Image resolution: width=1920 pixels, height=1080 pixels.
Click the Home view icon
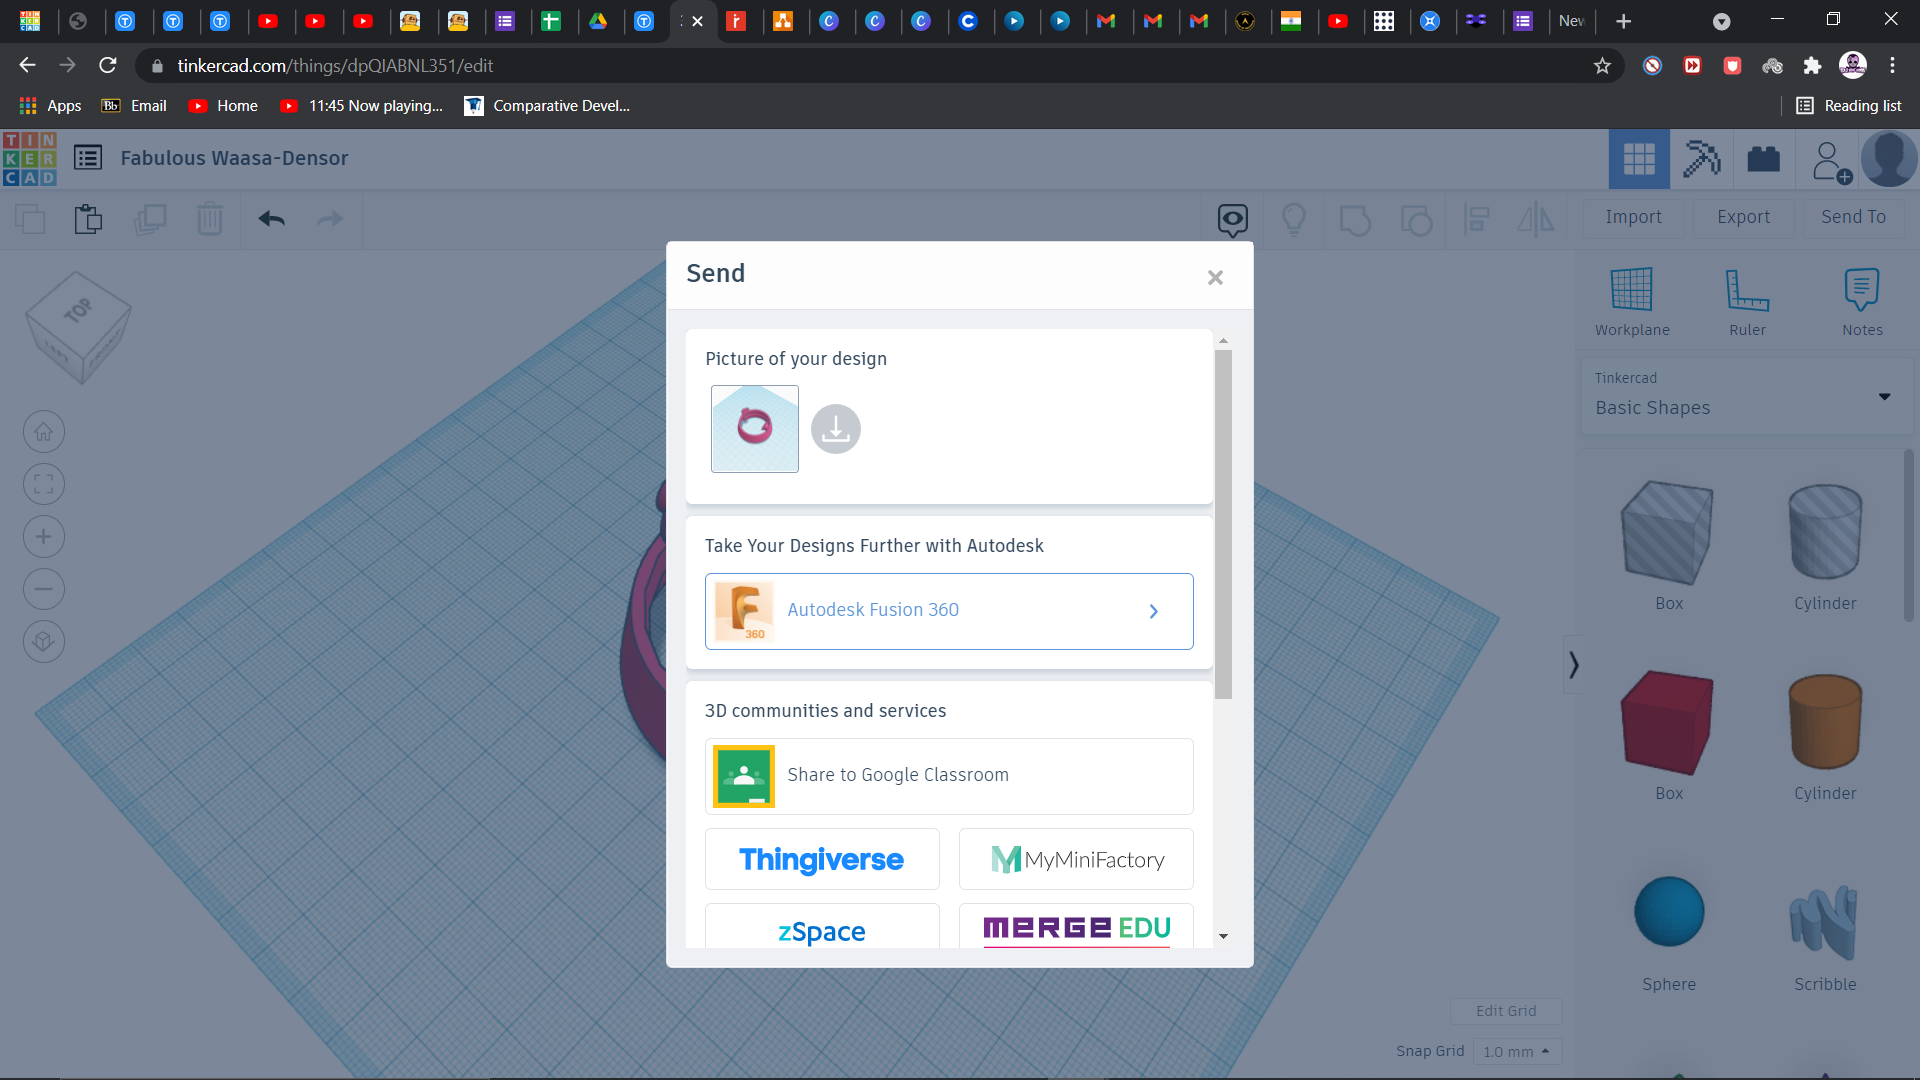[x=43, y=431]
